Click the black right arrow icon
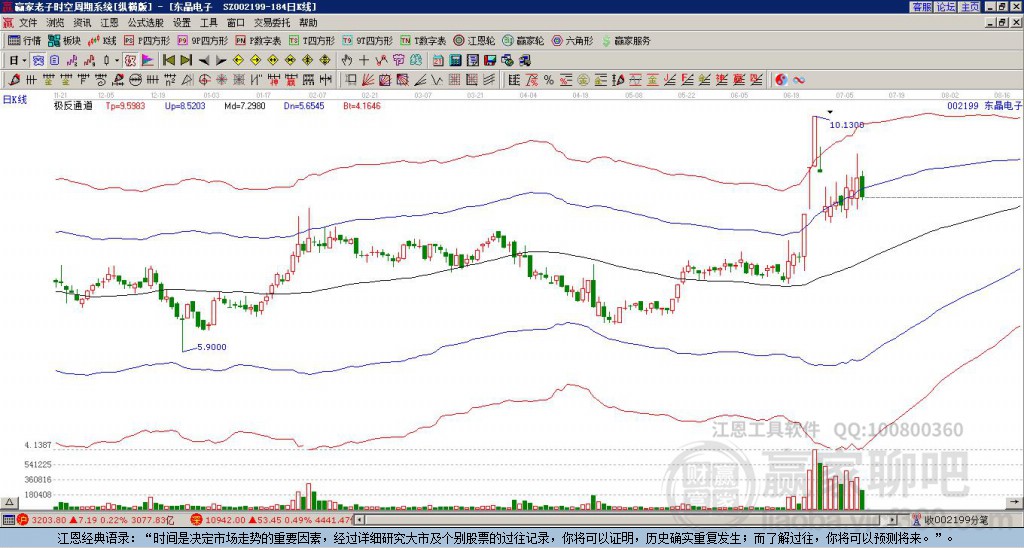 pos(221,61)
